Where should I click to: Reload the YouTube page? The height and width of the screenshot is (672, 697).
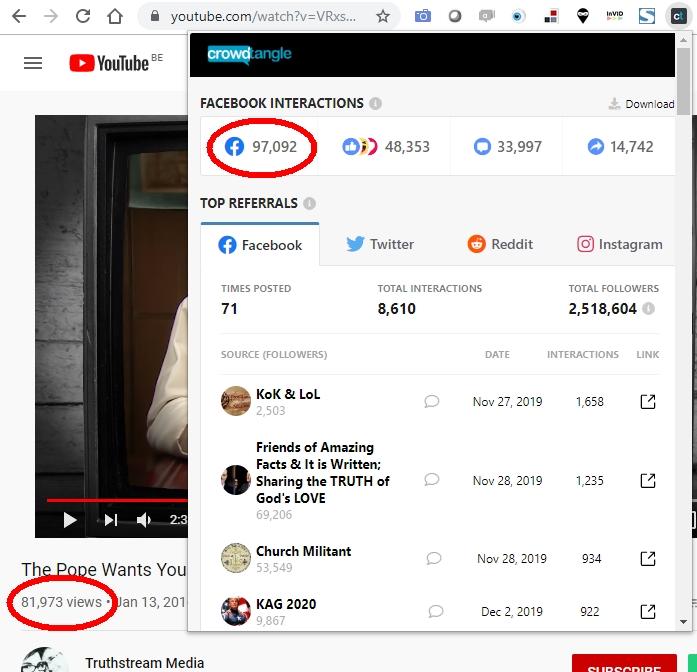coord(83,16)
